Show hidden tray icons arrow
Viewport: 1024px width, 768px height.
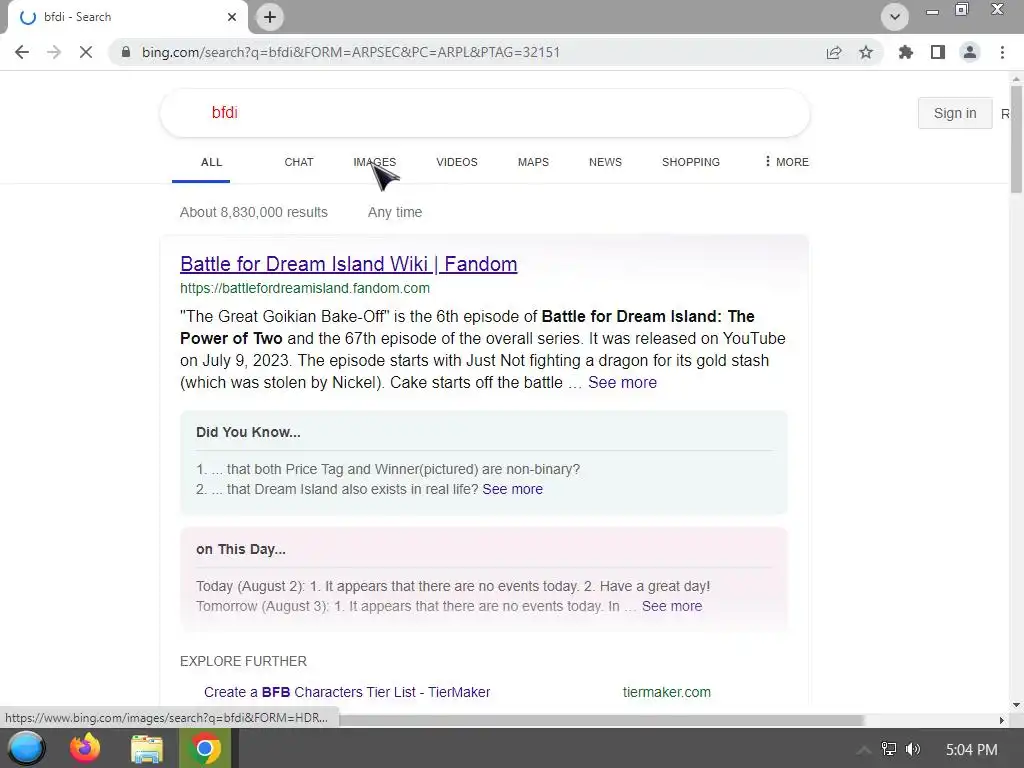864,750
